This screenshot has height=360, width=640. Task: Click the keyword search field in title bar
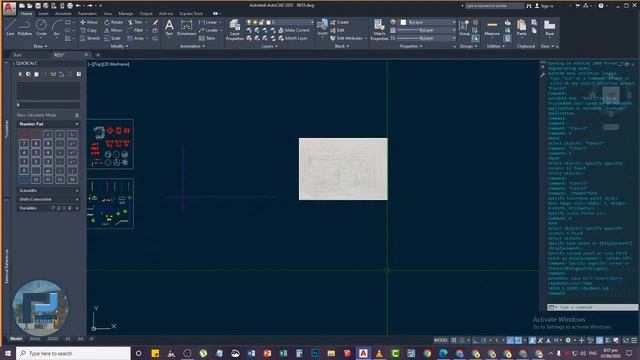(x=495, y=6)
